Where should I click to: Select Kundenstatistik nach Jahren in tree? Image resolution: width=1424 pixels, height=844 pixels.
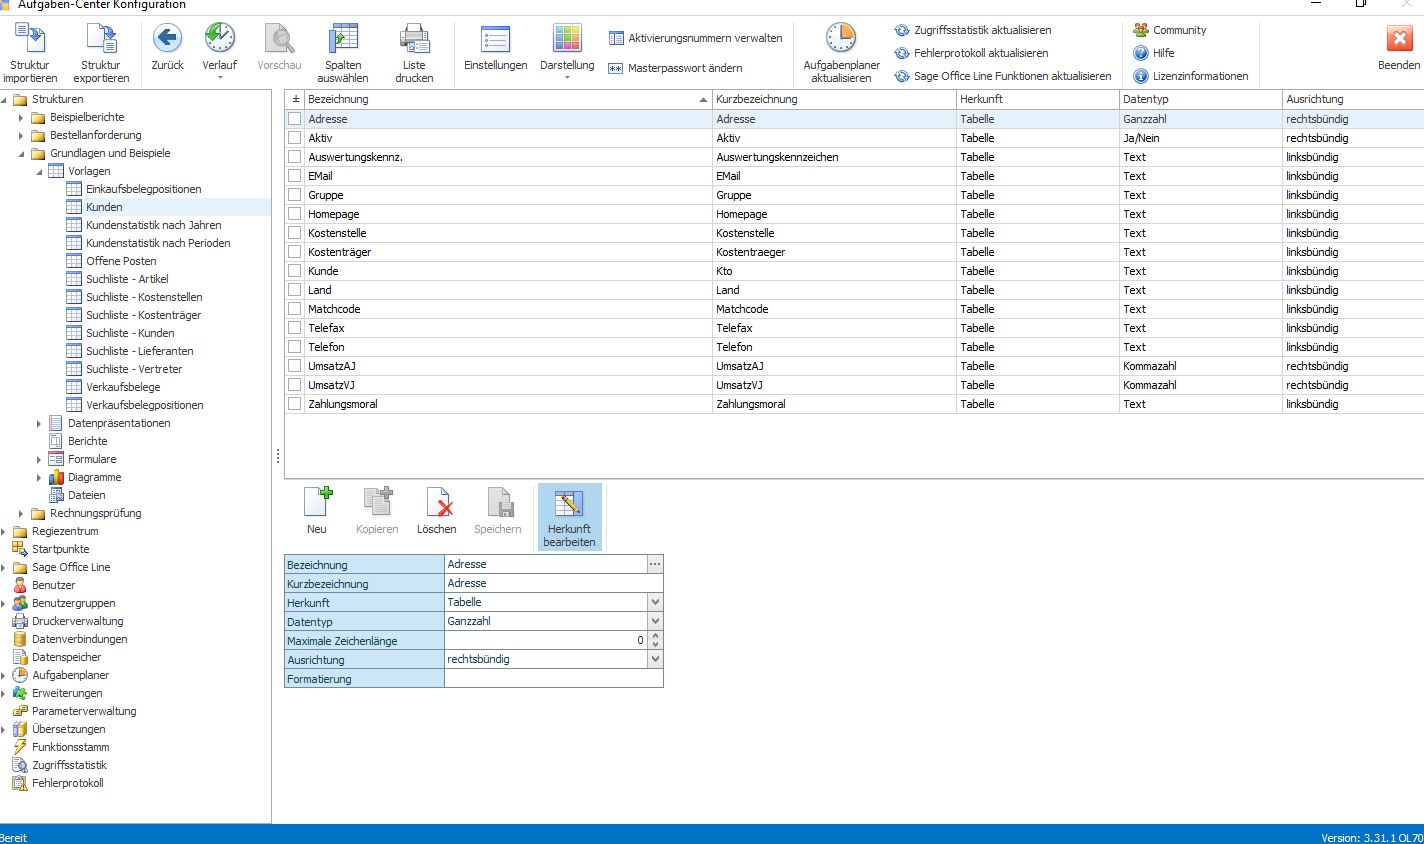click(153, 225)
